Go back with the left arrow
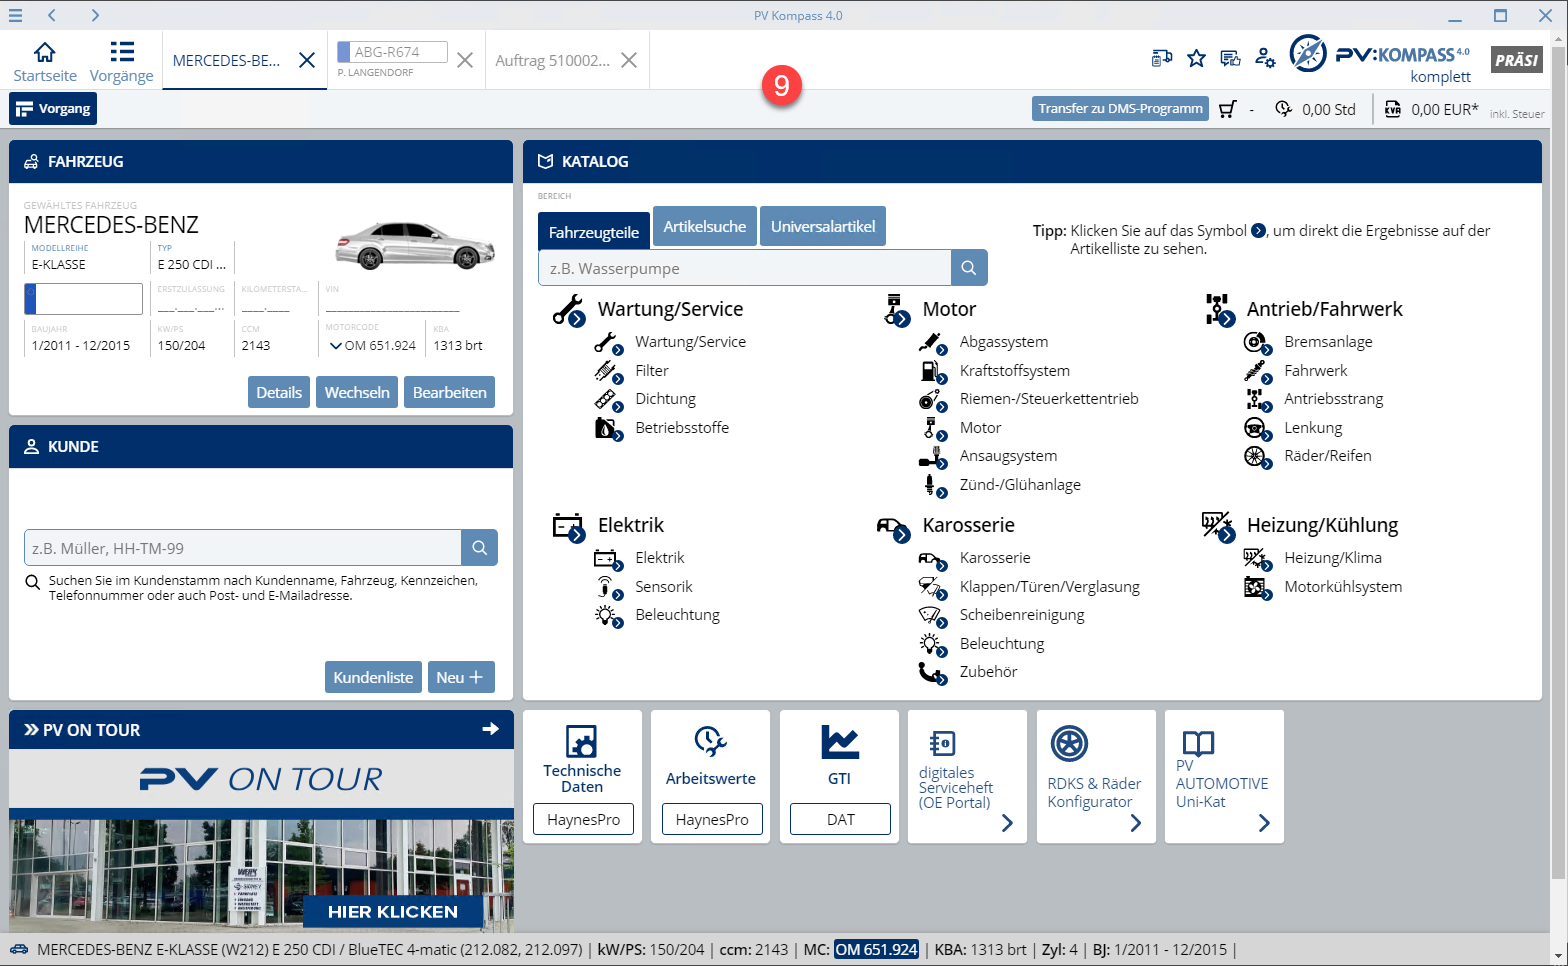1568x966 pixels. (x=52, y=15)
